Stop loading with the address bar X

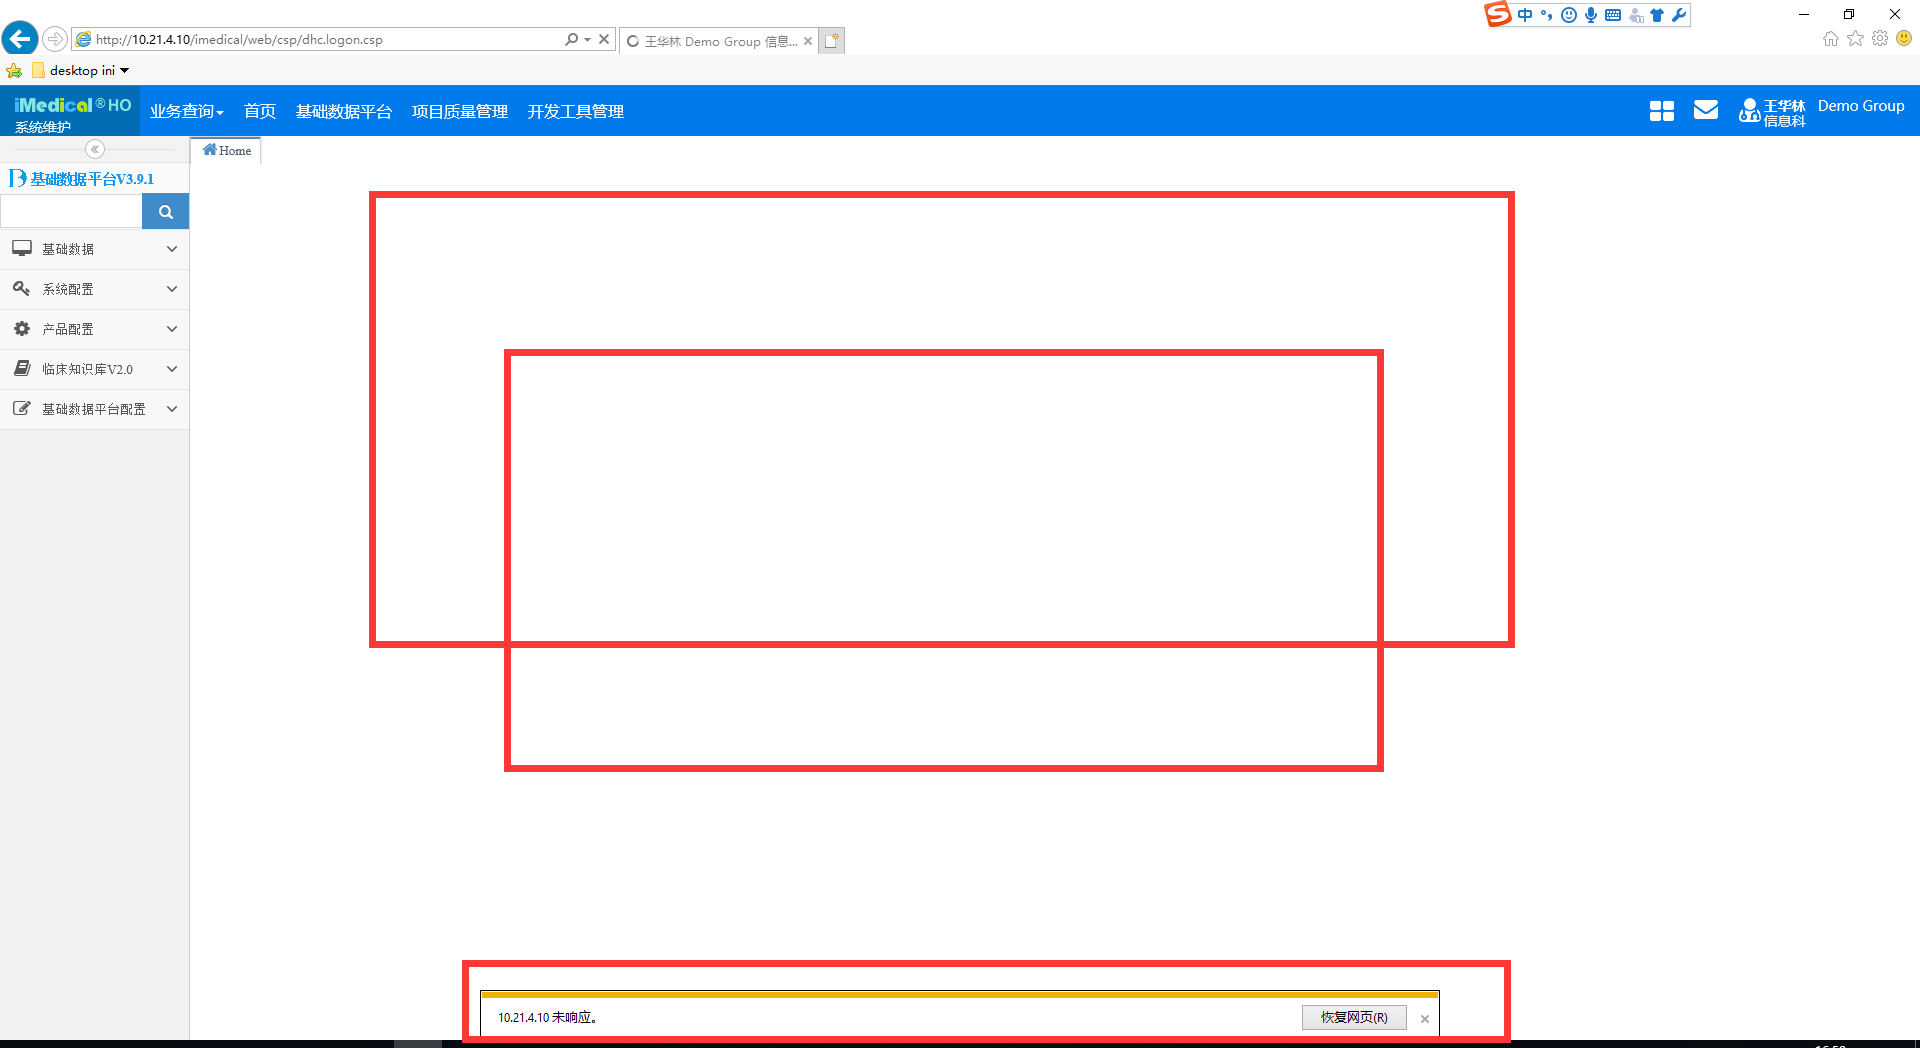pyautogui.click(x=604, y=39)
